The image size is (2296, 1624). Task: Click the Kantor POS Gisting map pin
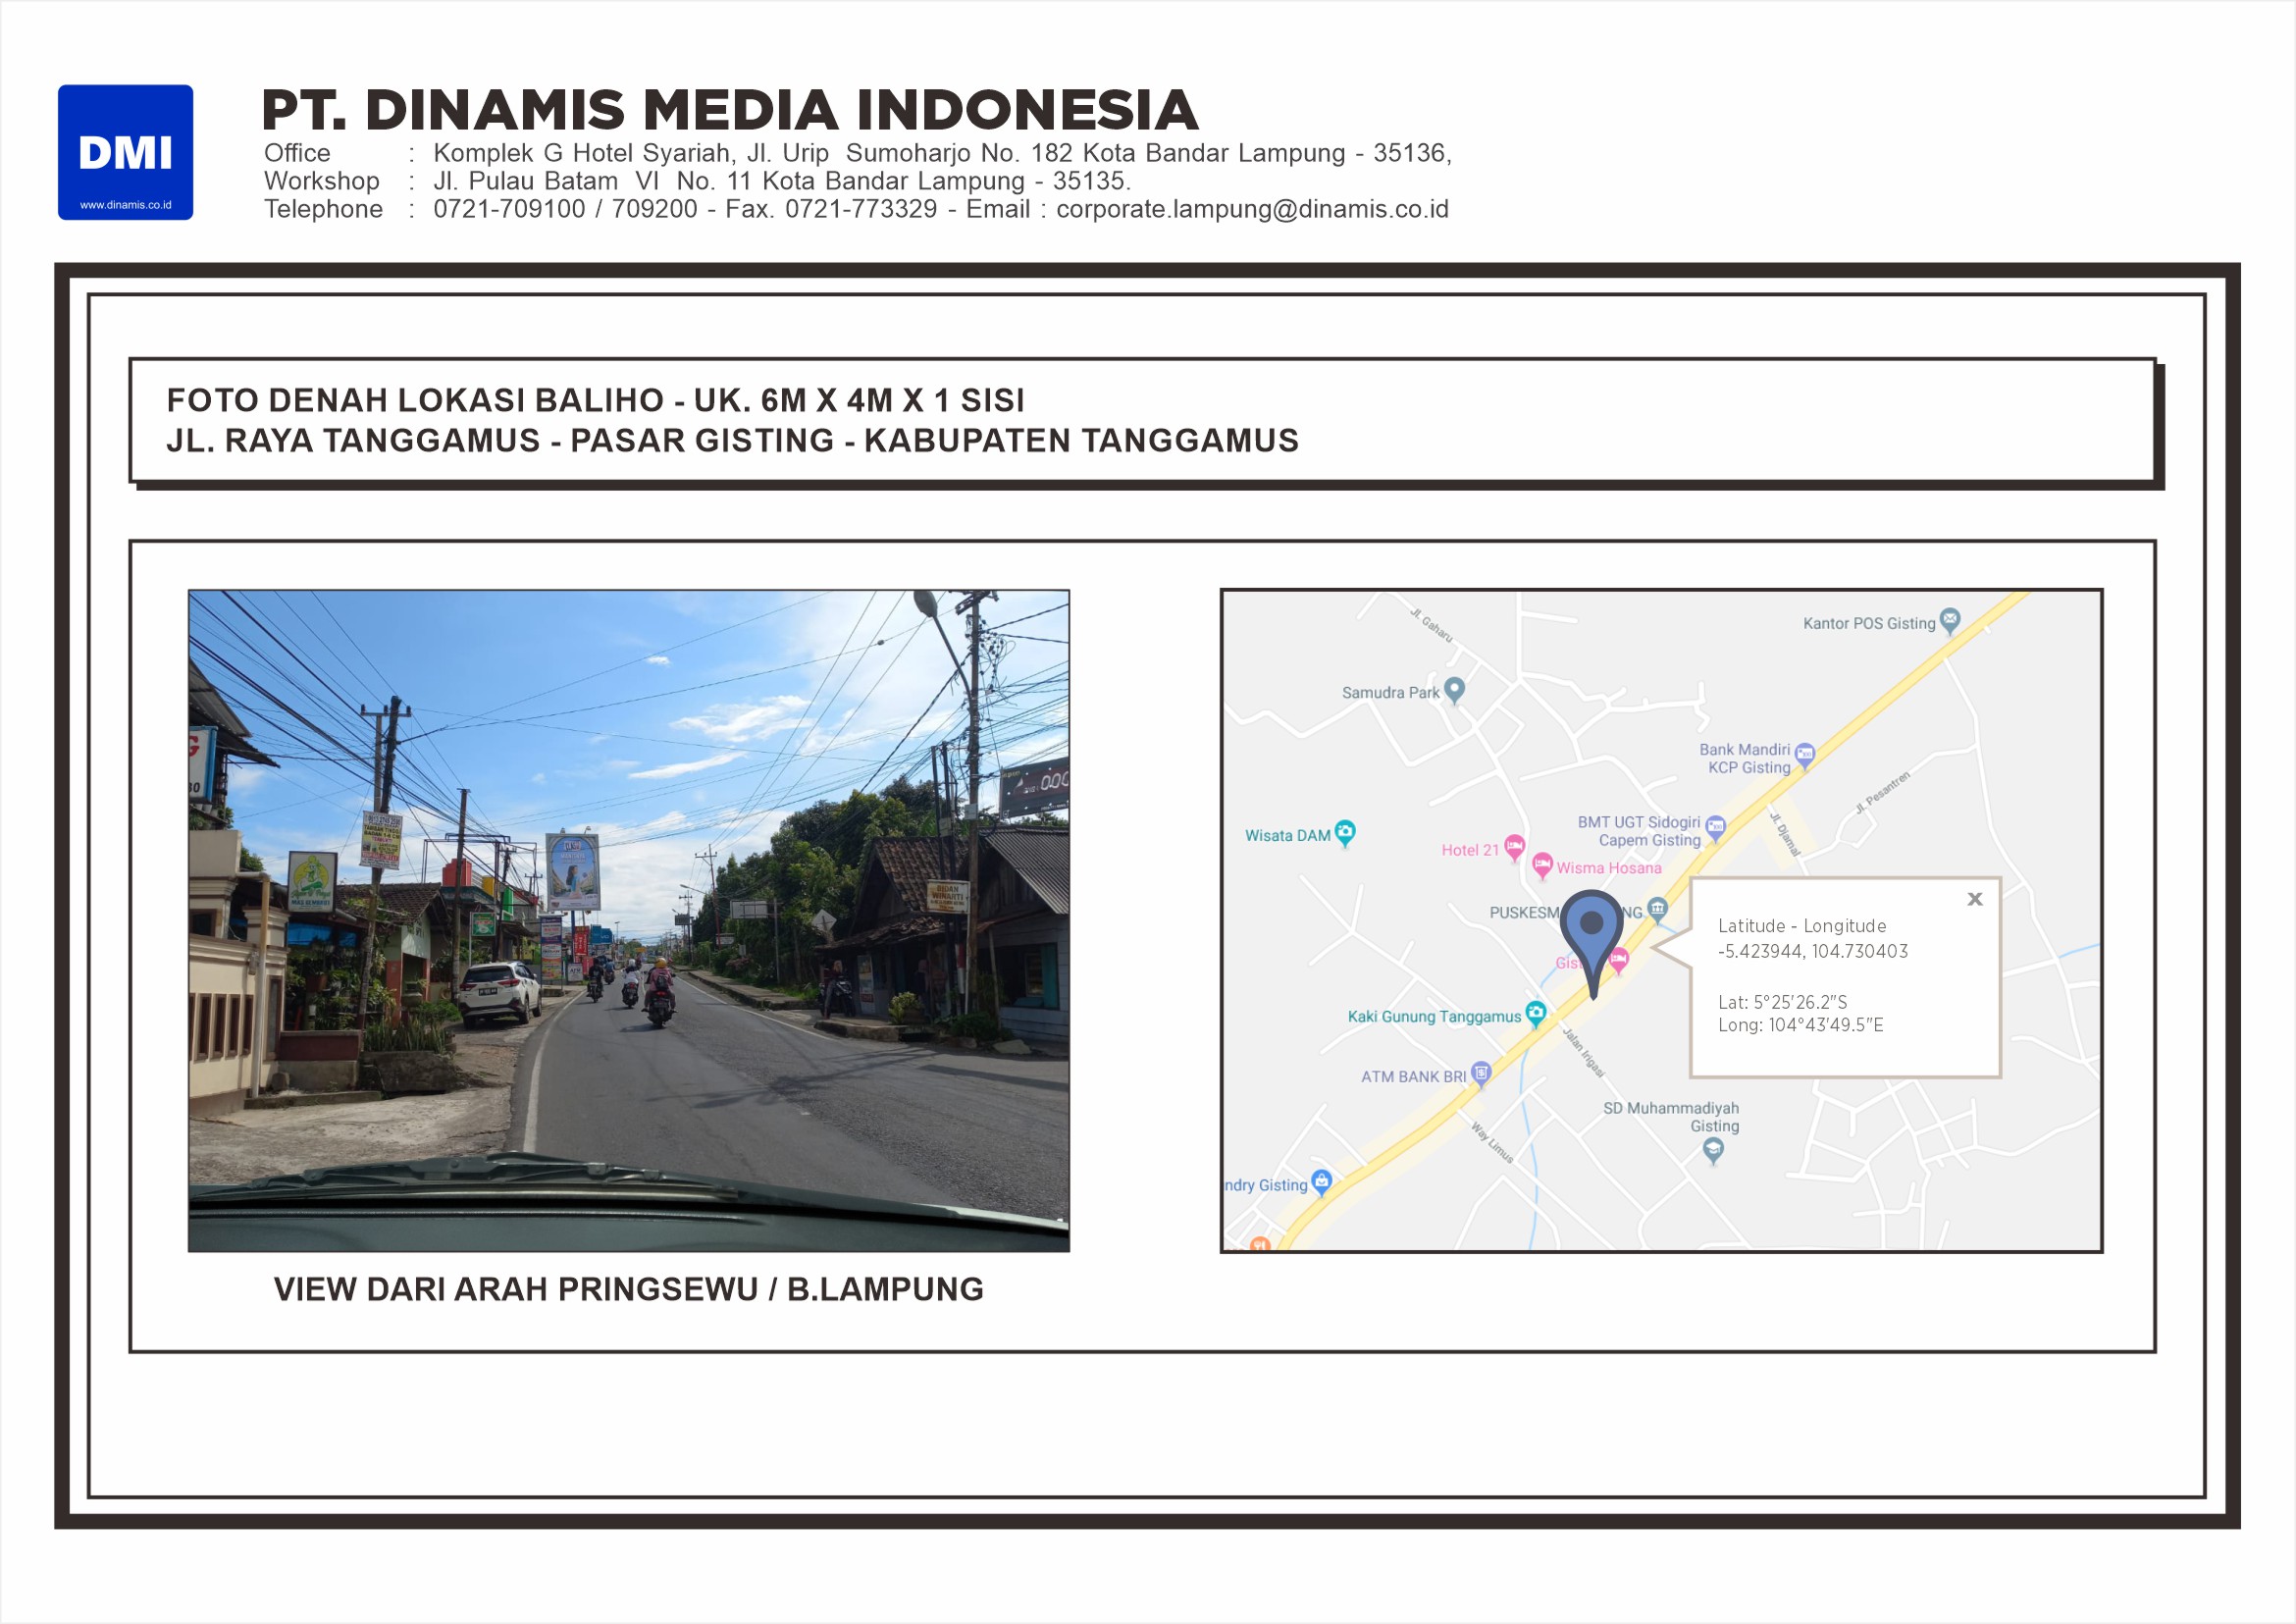point(1949,621)
